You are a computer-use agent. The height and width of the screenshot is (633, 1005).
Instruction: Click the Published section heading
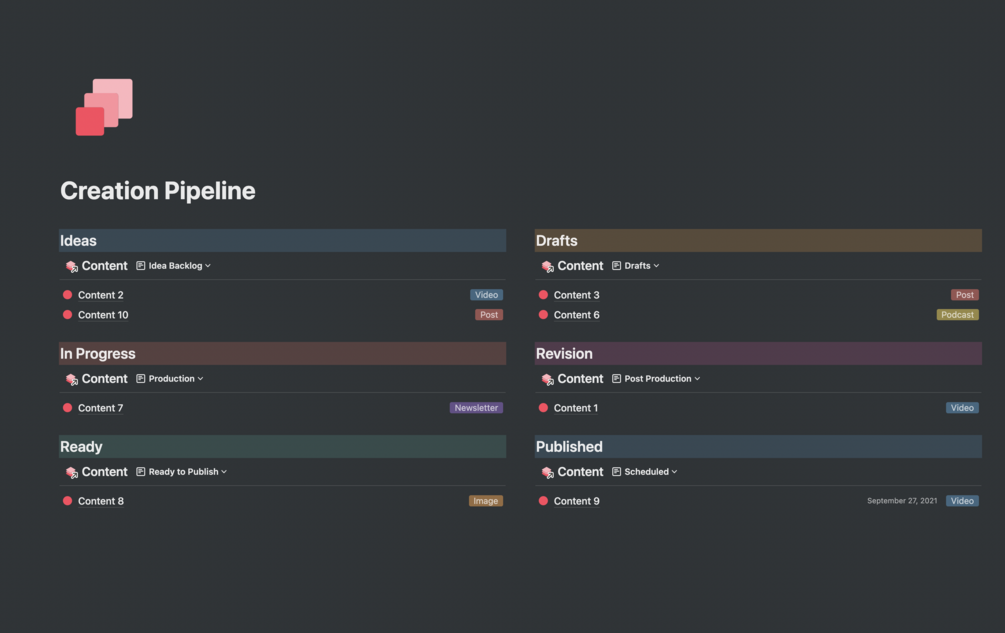(569, 447)
